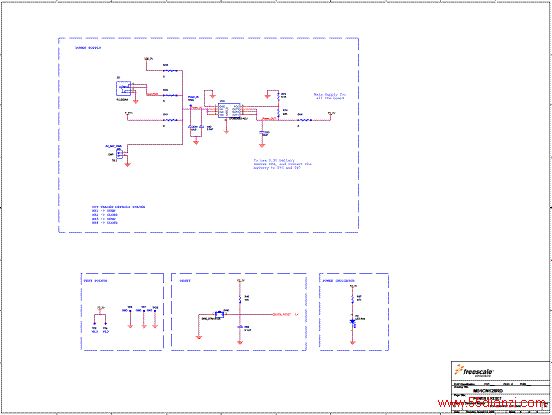The height and width of the screenshot is (415, 552).
Task: Select the 'Main supply' blue note text
Action: (330, 96)
